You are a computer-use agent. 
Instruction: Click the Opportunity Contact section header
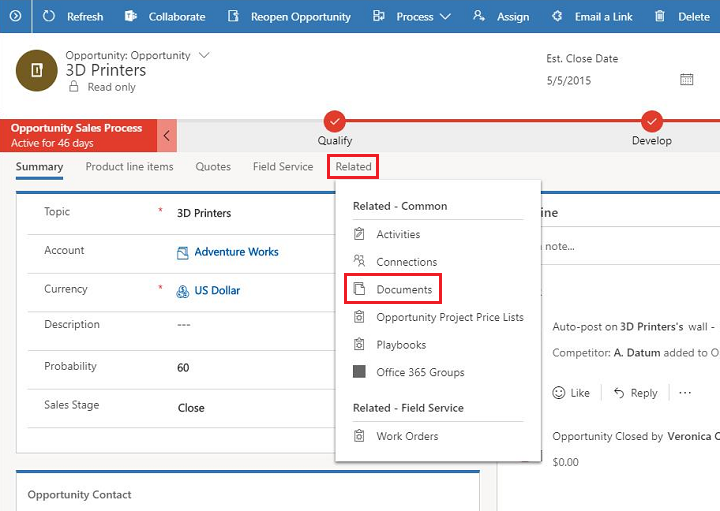[79, 495]
